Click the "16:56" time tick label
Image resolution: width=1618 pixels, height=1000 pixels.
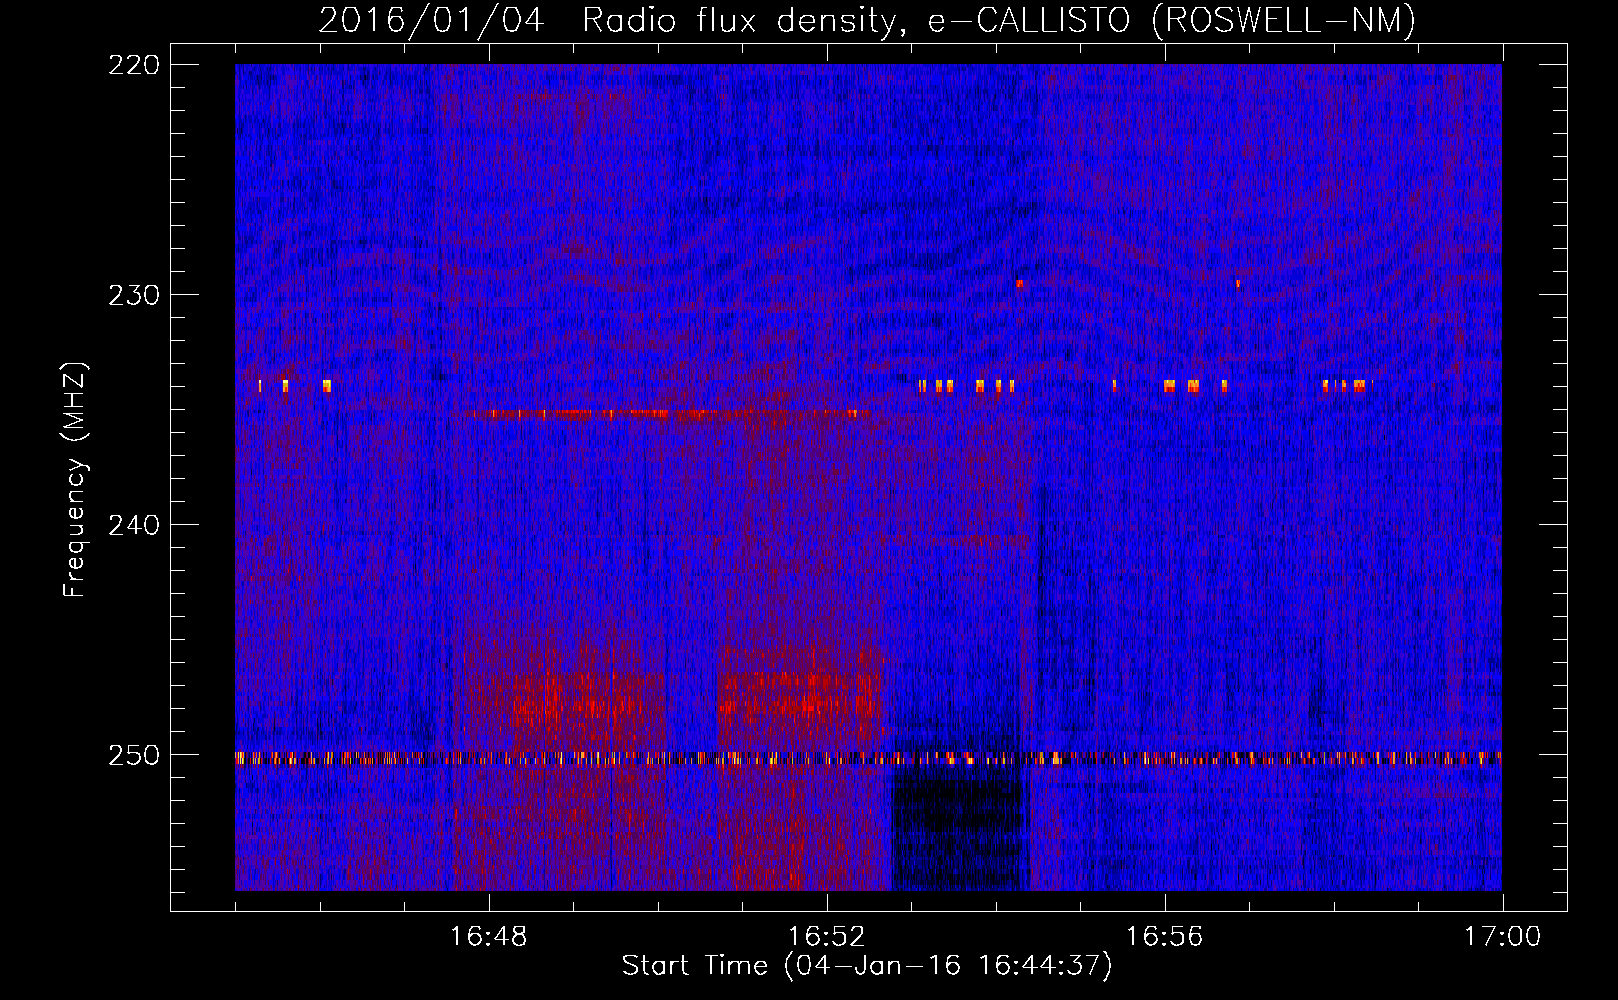coord(1164,937)
